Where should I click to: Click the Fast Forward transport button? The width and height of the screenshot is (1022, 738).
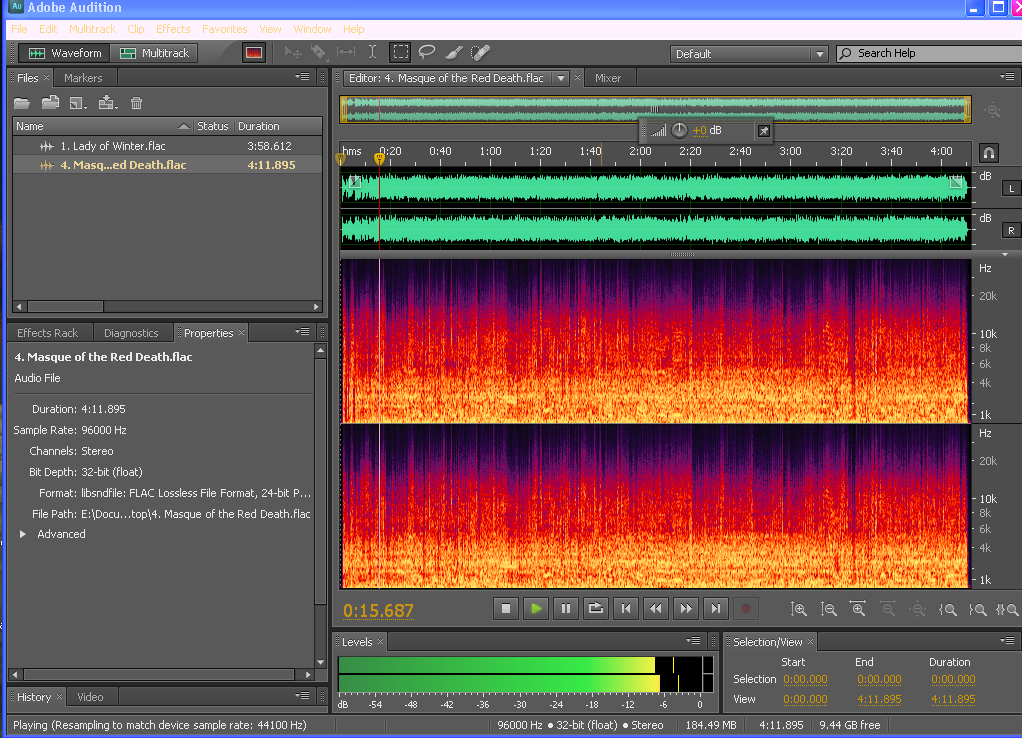(x=686, y=609)
